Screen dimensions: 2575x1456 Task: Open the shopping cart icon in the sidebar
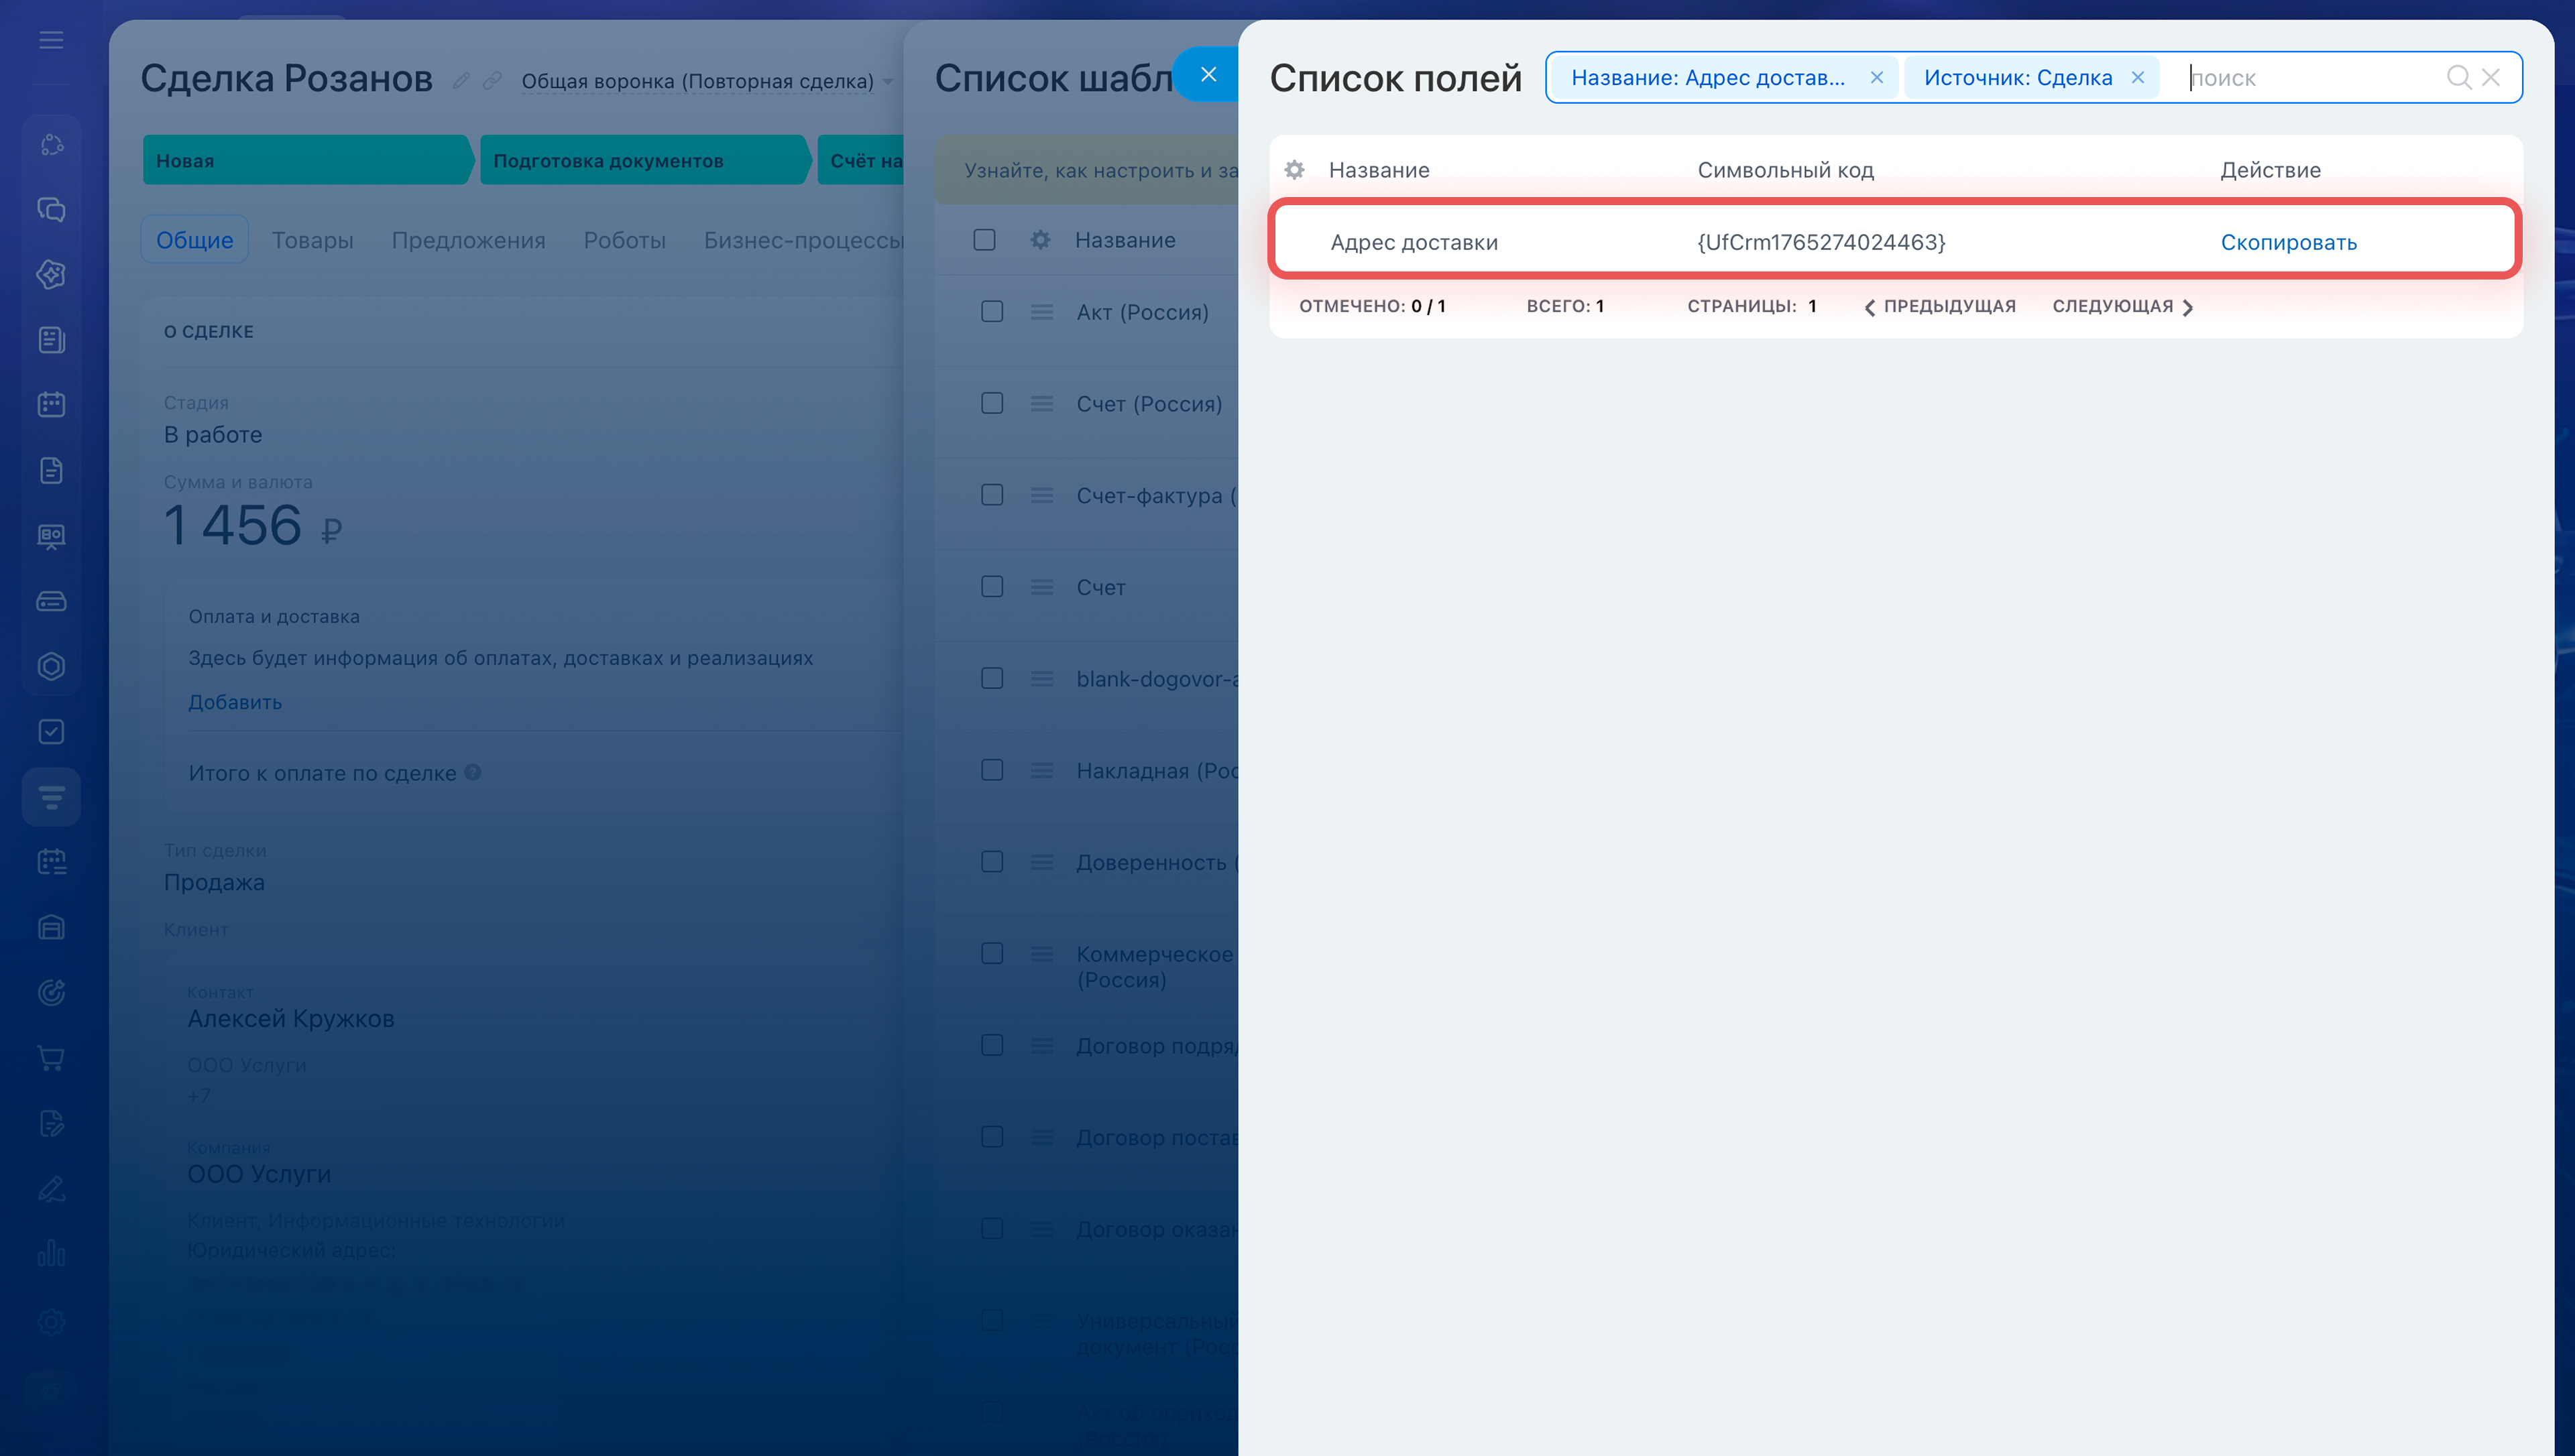click(x=51, y=1058)
